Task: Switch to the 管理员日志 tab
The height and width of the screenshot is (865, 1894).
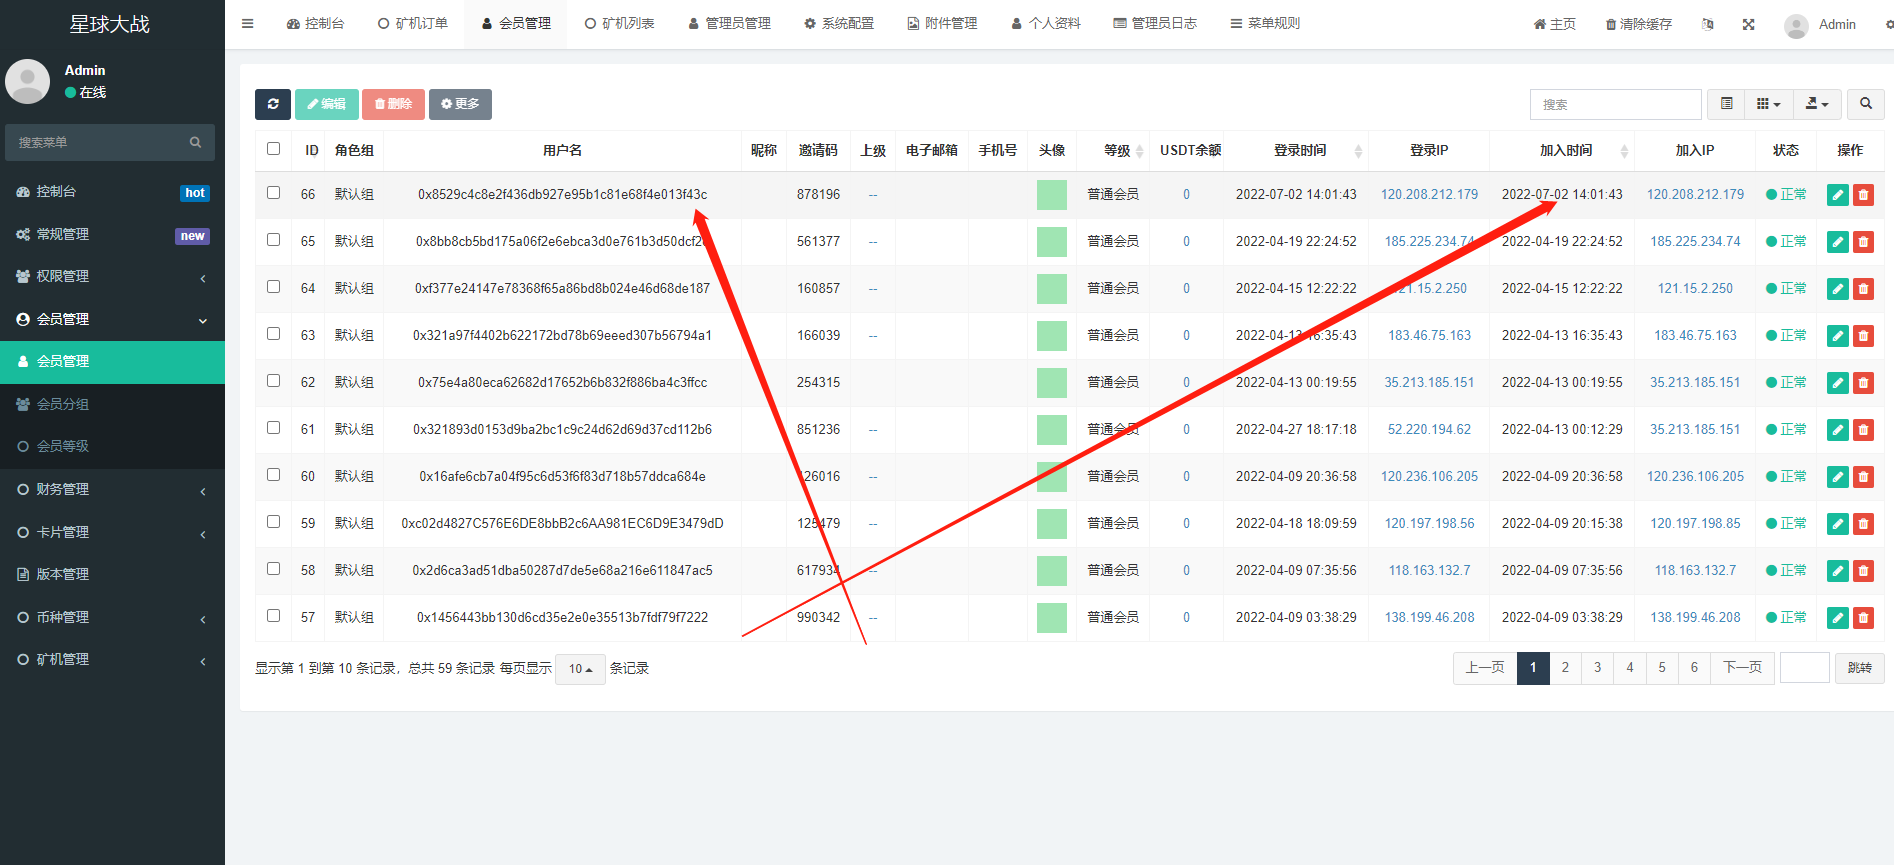Action: 1155,24
